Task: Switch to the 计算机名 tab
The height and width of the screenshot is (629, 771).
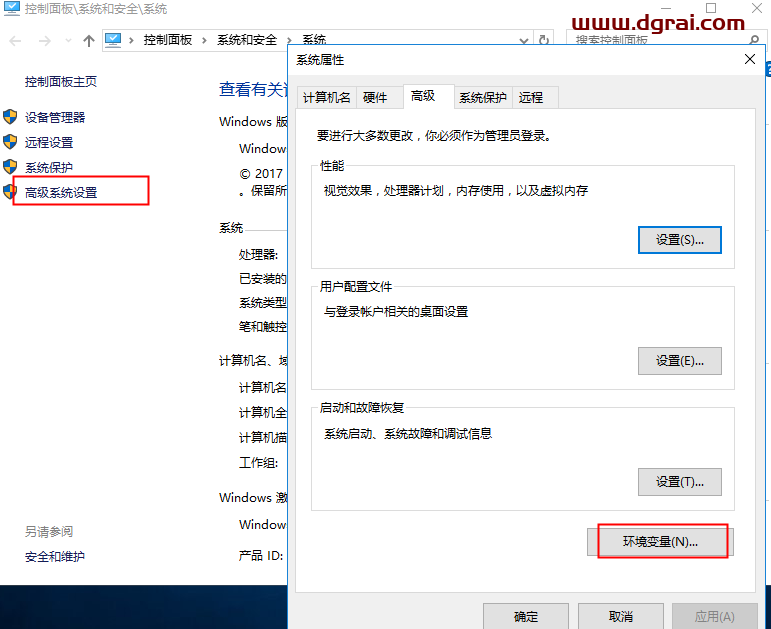Action: pos(327,97)
